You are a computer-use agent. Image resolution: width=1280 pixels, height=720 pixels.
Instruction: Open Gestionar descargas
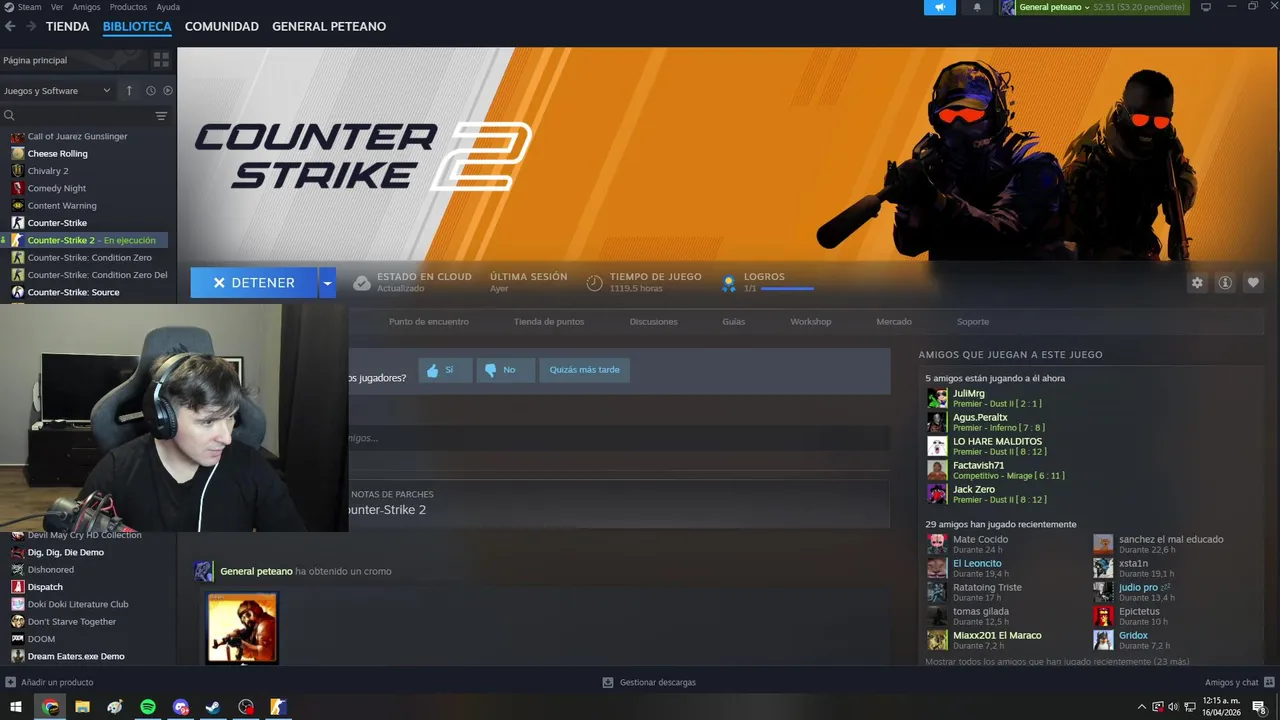pyautogui.click(x=649, y=683)
